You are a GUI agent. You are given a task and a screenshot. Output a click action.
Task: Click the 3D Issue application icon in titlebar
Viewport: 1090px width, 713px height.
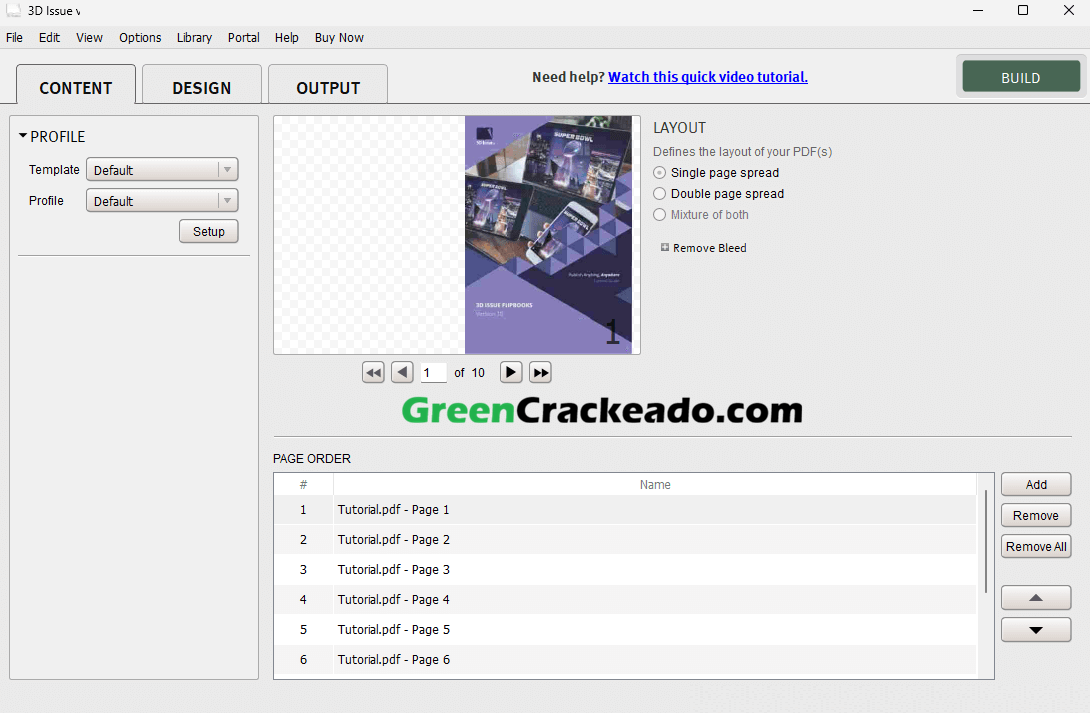[13, 10]
